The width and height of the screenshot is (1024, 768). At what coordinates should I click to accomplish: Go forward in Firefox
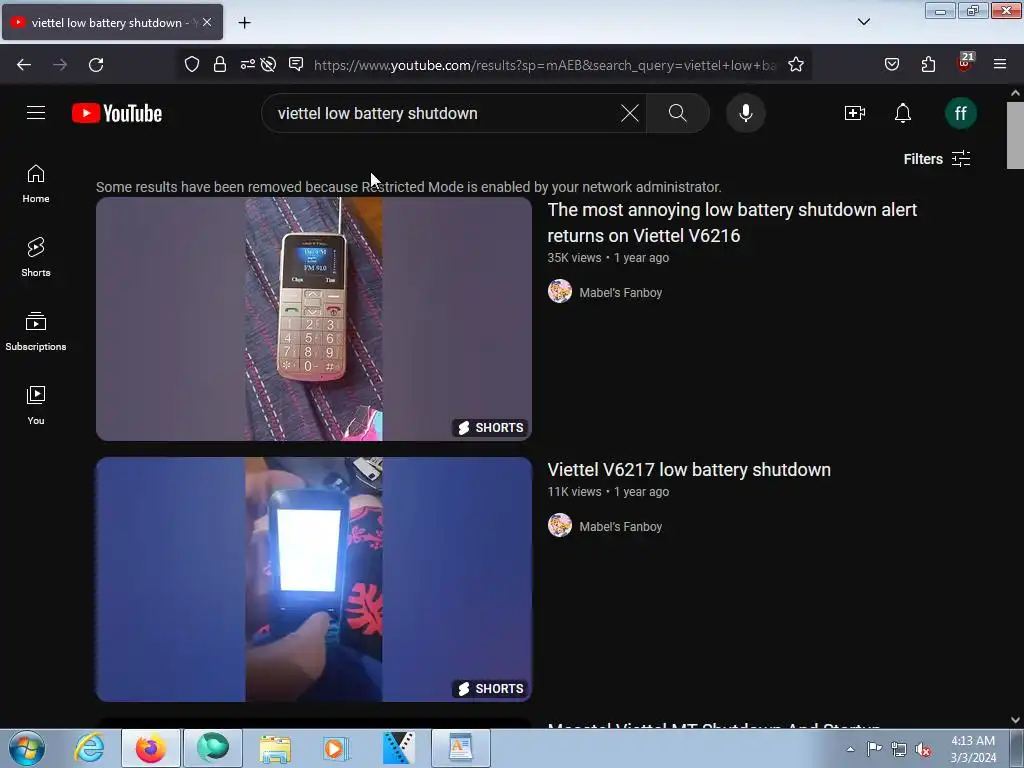click(60, 65)
